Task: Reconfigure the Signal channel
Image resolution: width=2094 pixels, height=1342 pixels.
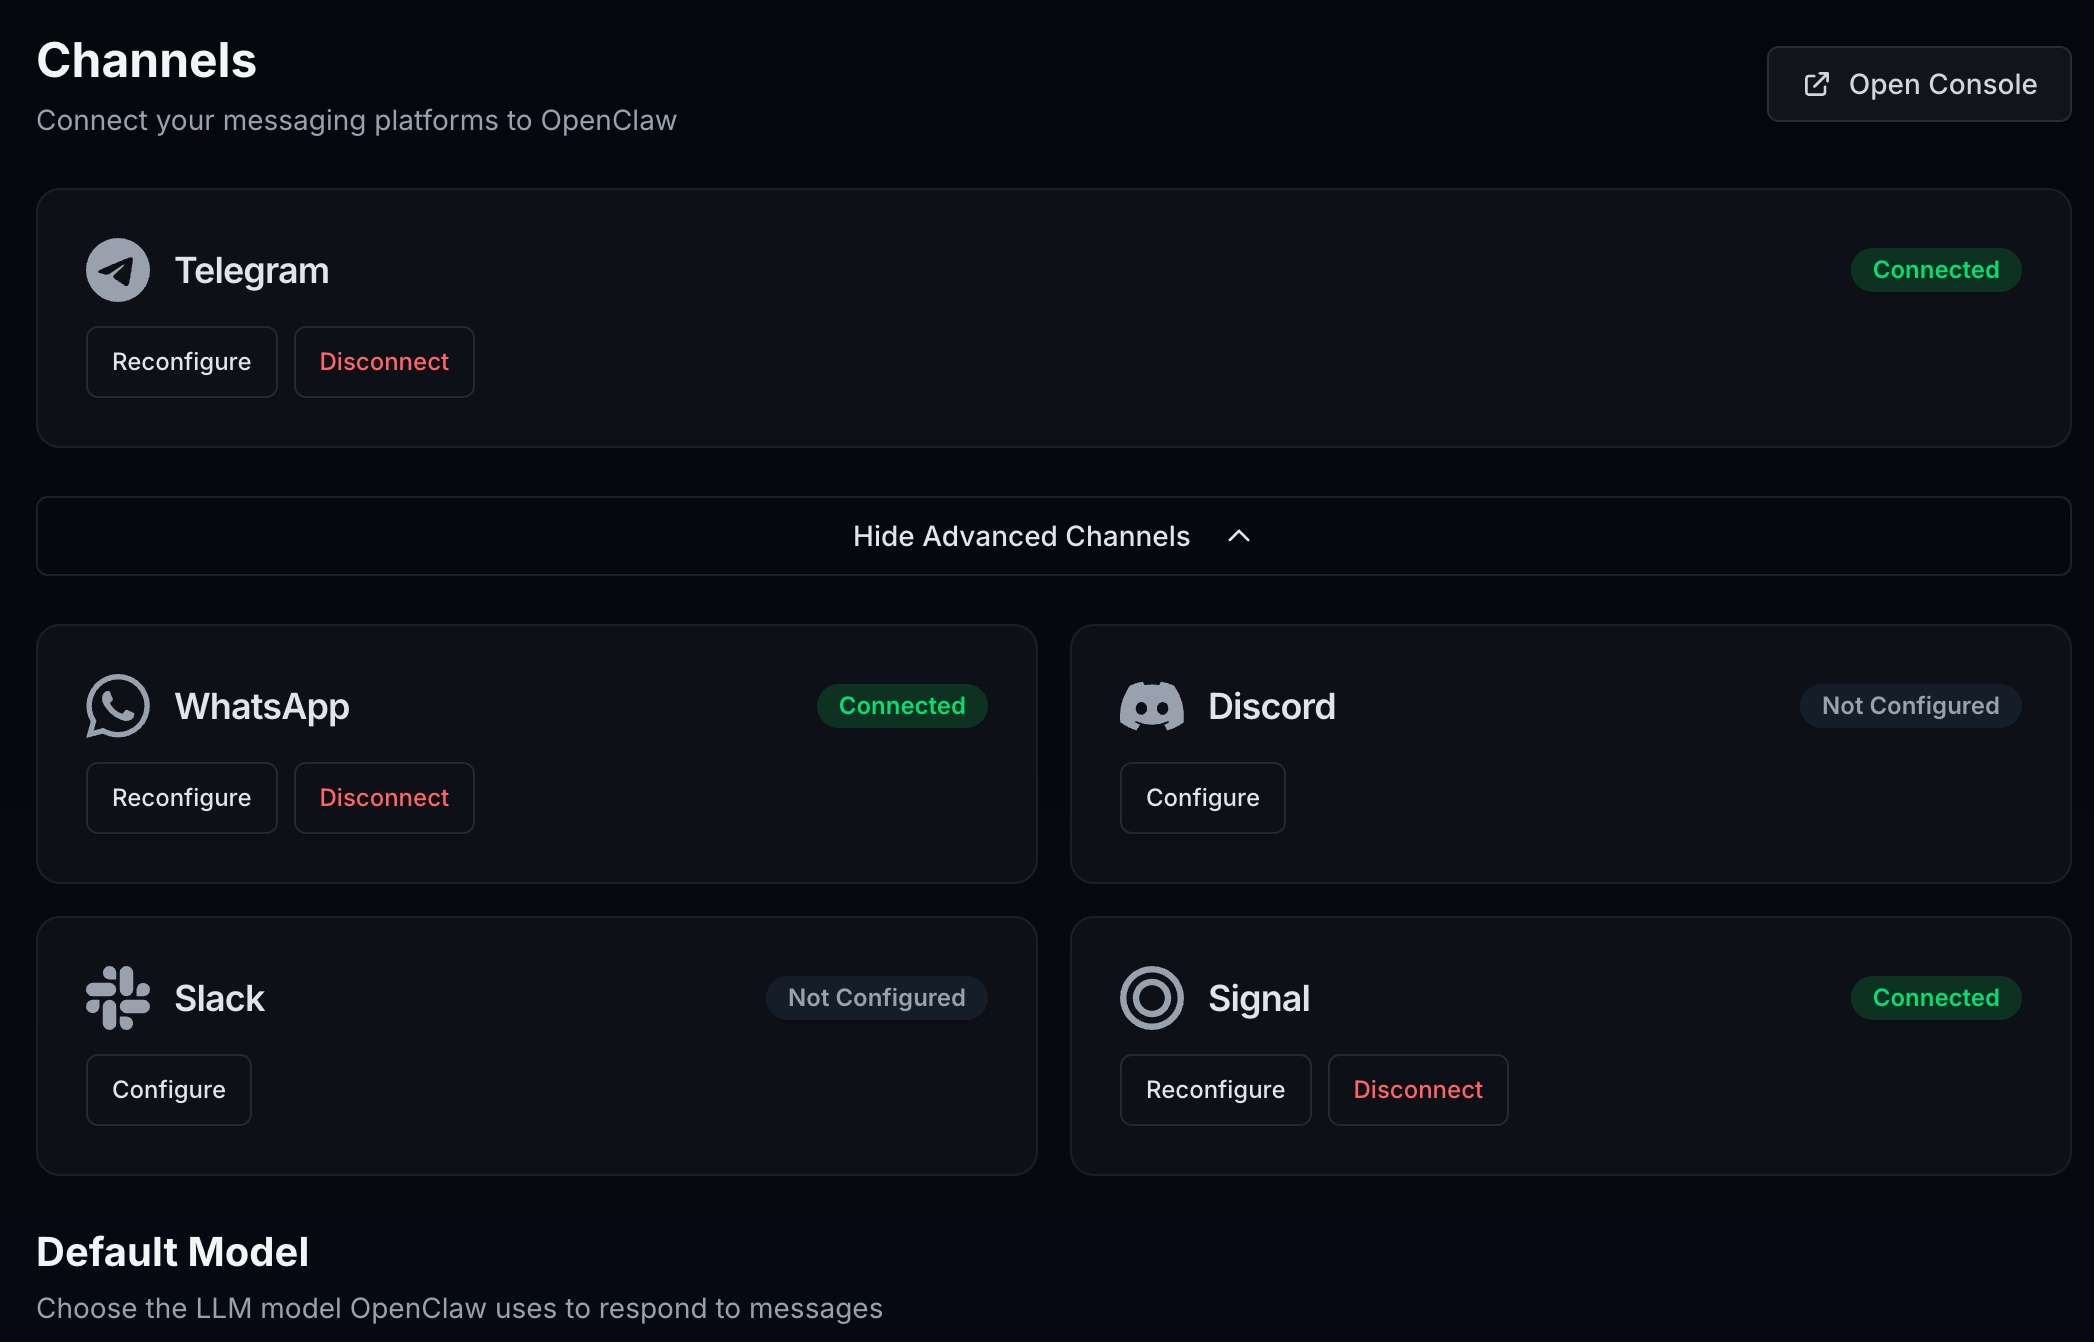Action: coord(1215,1090)
